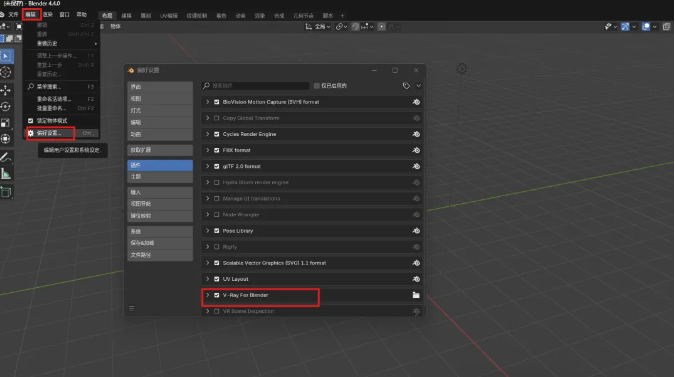Open the Themes section in Preferences sidebar
Image resolution: width=675 pixels, height=377 pixels.
coord(160,177)
